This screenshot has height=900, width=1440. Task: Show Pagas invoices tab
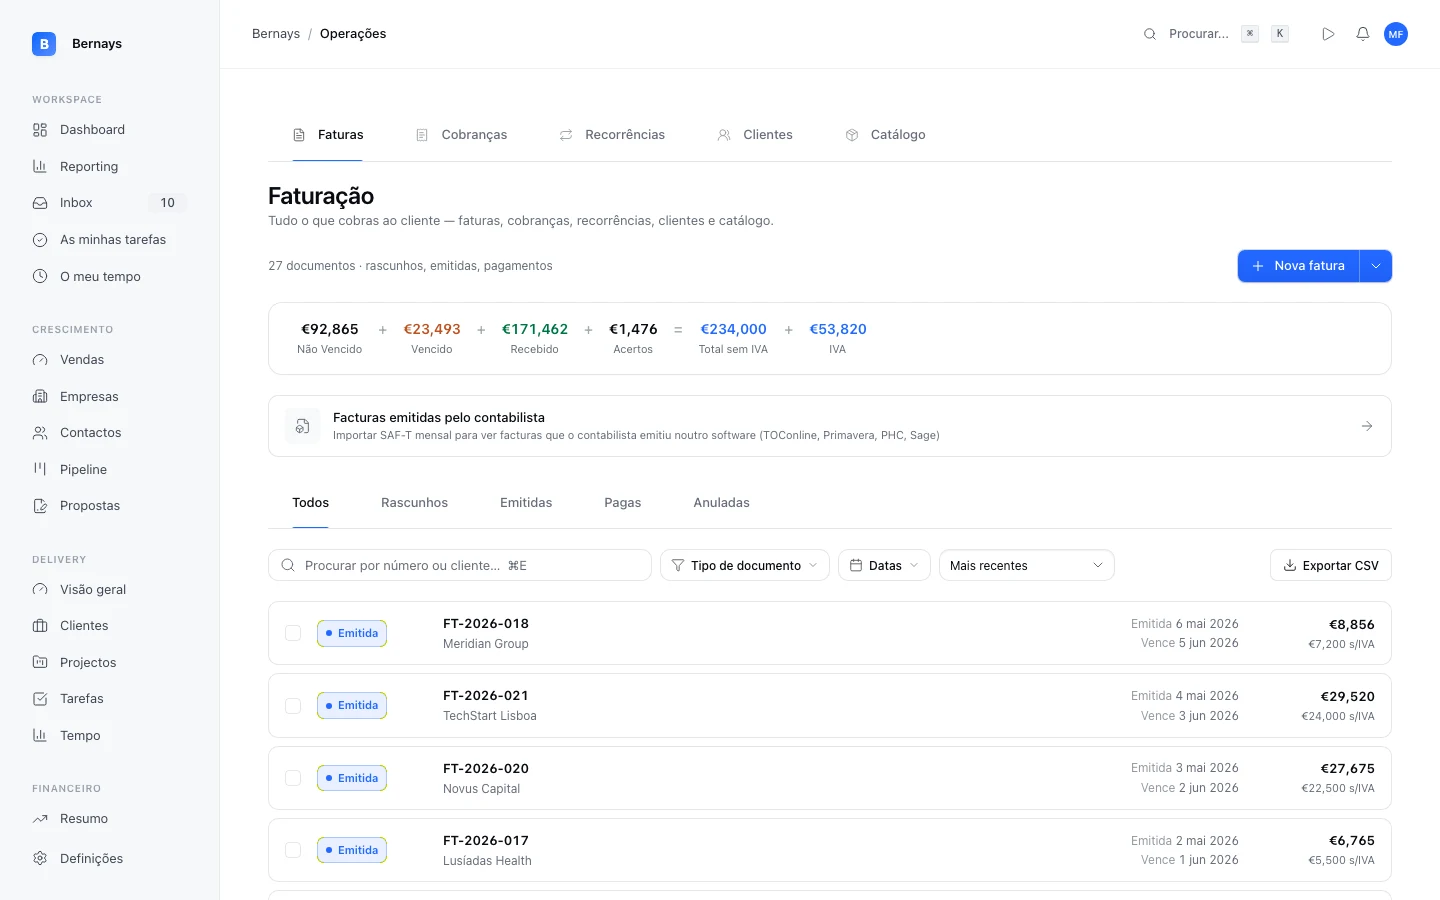pyautogui.click(x=622, y=503)
